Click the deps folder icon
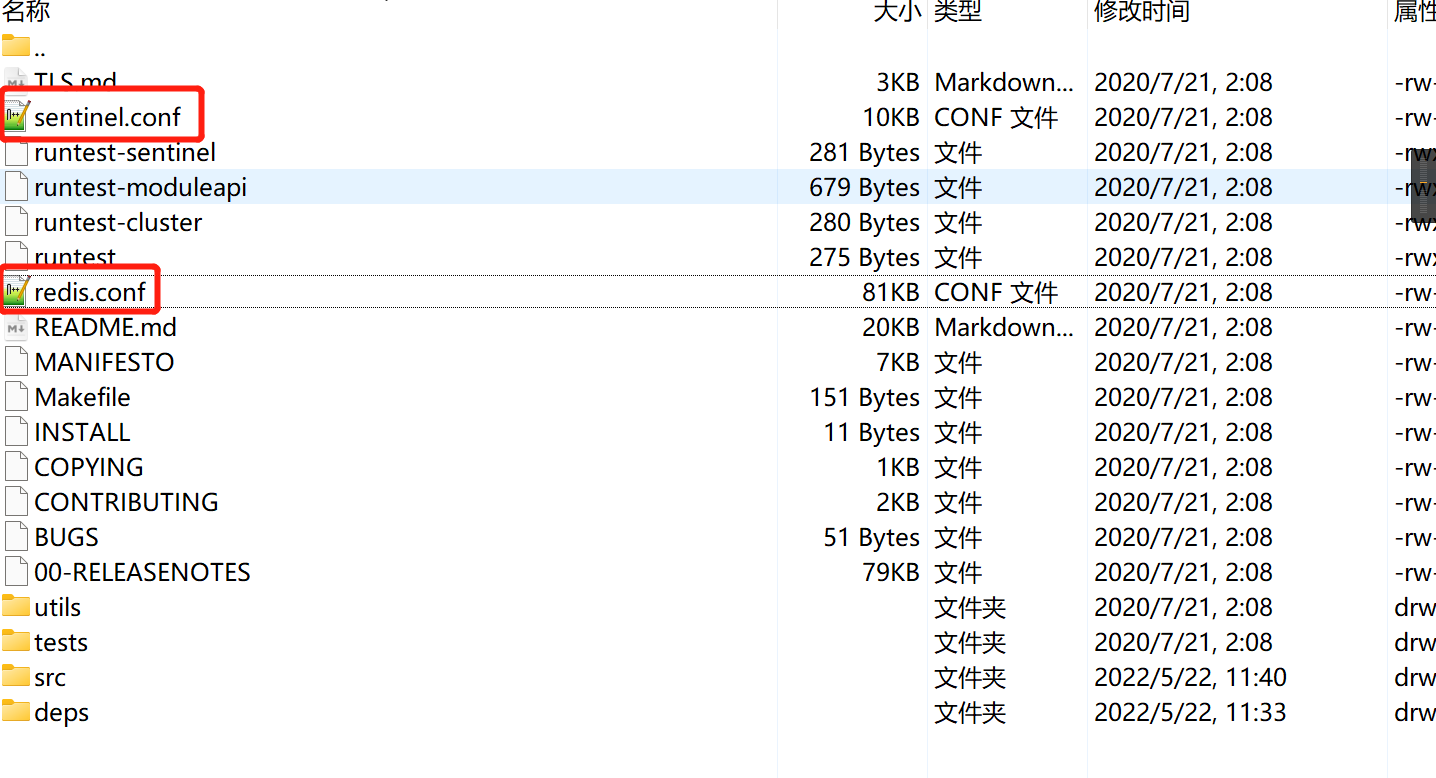 point(16,711)
